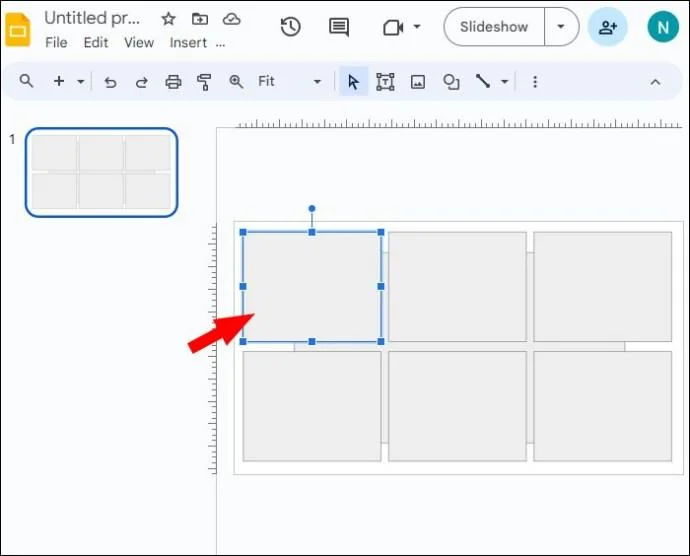Image resolution: width=690 pixels, height=556 pixels.
Task: Click the right-middle resize handle of selection
Action: pos(381,287)
